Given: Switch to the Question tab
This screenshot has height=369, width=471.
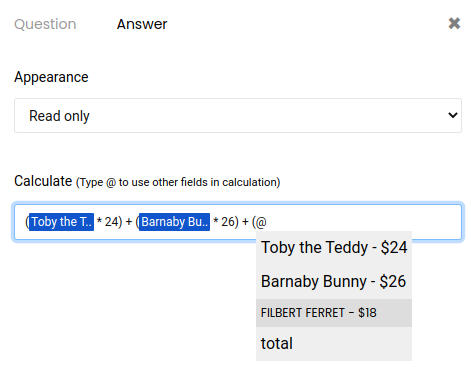Looking at the screenshot, I should [x=45, y=24].
